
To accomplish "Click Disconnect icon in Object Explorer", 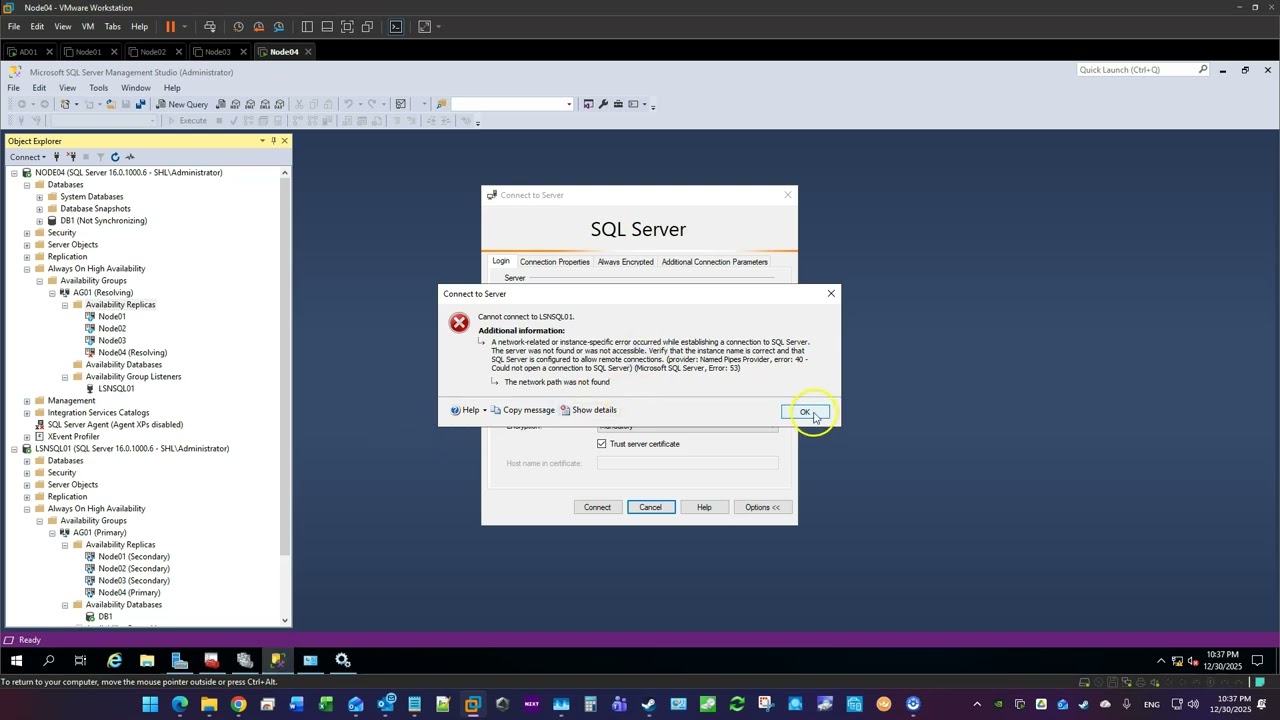I will pos(71,157).
